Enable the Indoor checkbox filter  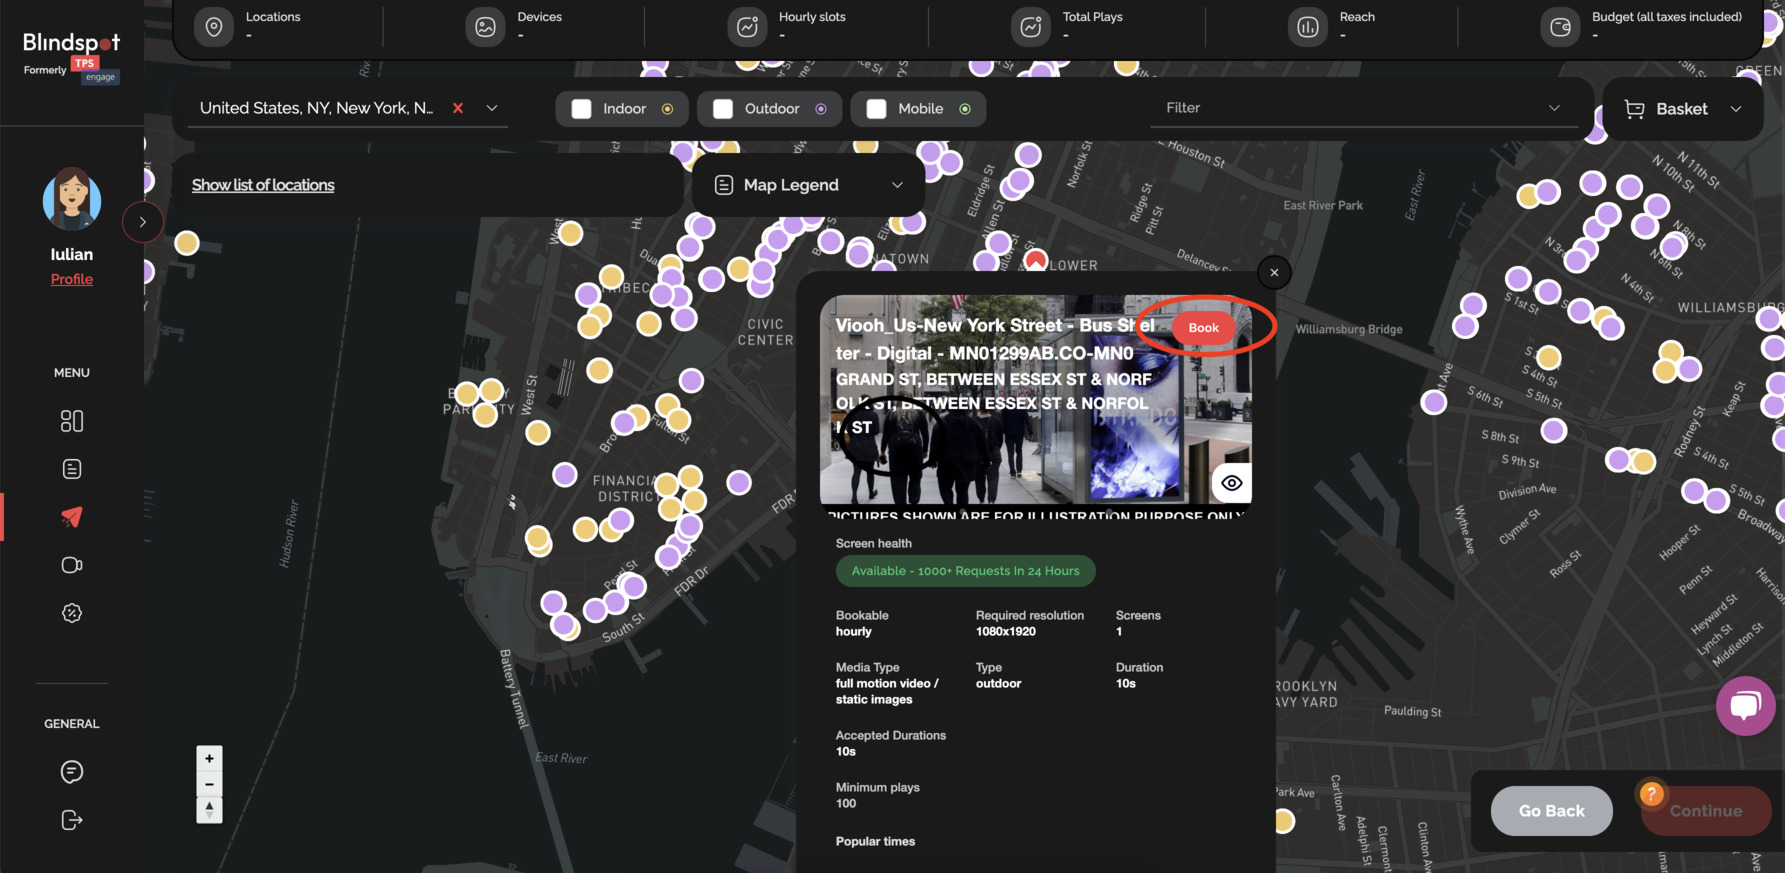coord(581,109)
